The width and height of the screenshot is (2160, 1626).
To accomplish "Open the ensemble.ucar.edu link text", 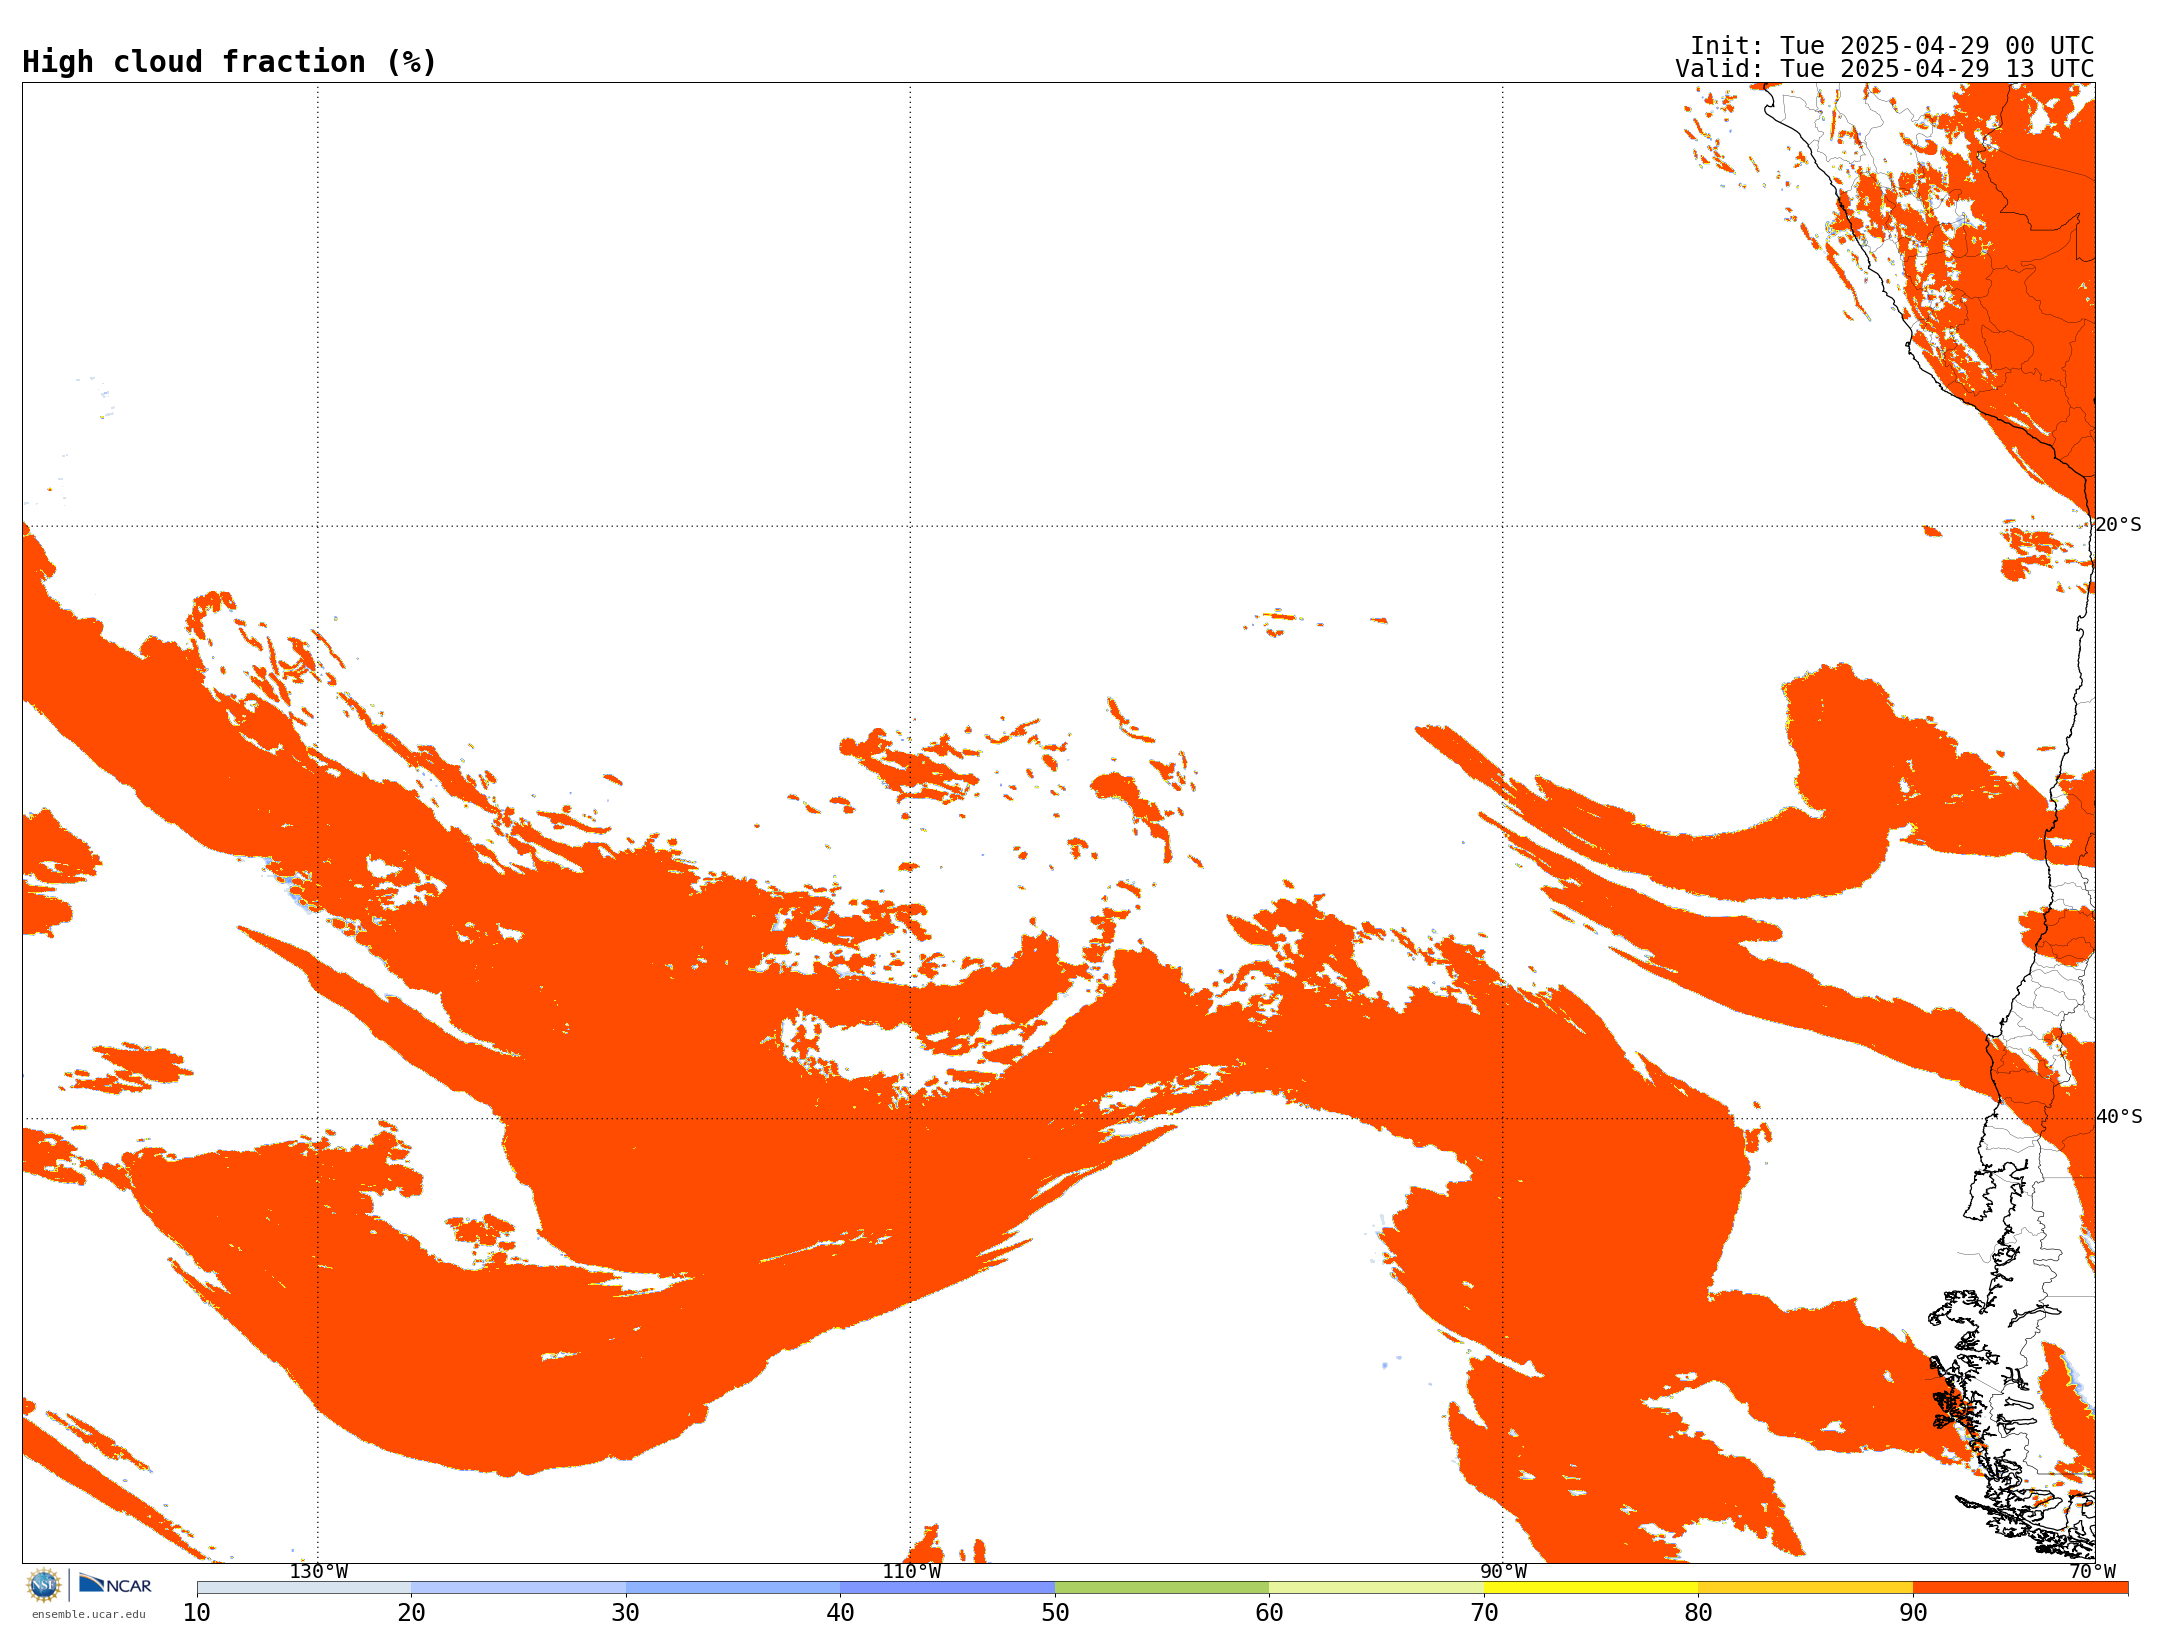I will 89,1614.
